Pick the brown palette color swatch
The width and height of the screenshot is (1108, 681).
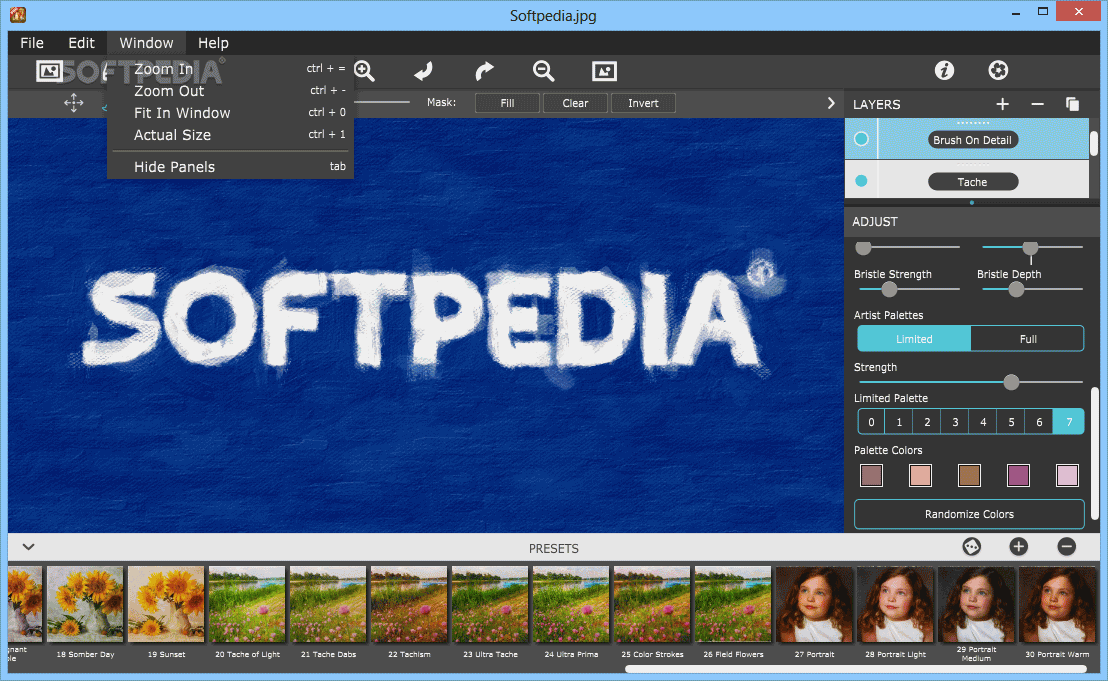(969, 475)
